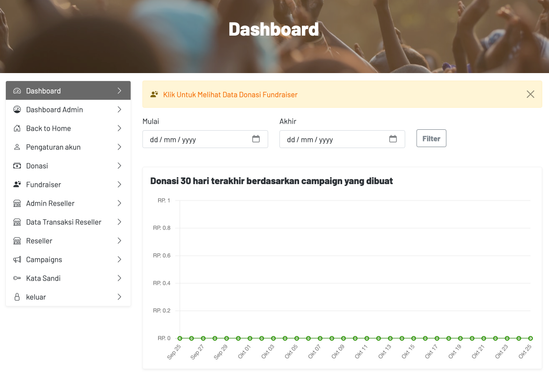Image resolution: width=549 pixels, height=379 pixels.
Task: Click the Filter button
Action: (431, 138)
